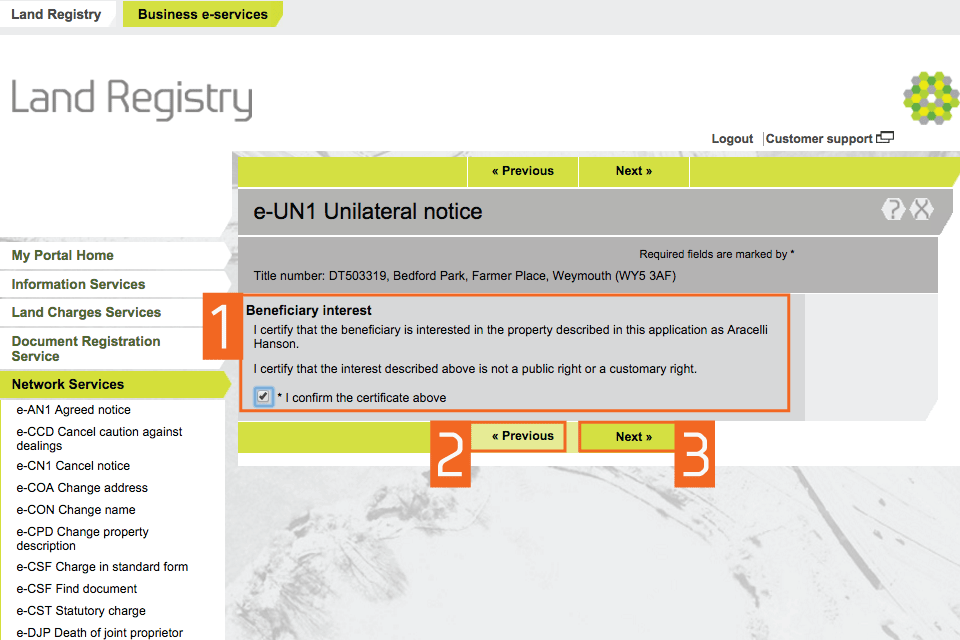Click the Logout link
The image size is (960, 640).
click(732, 139)
